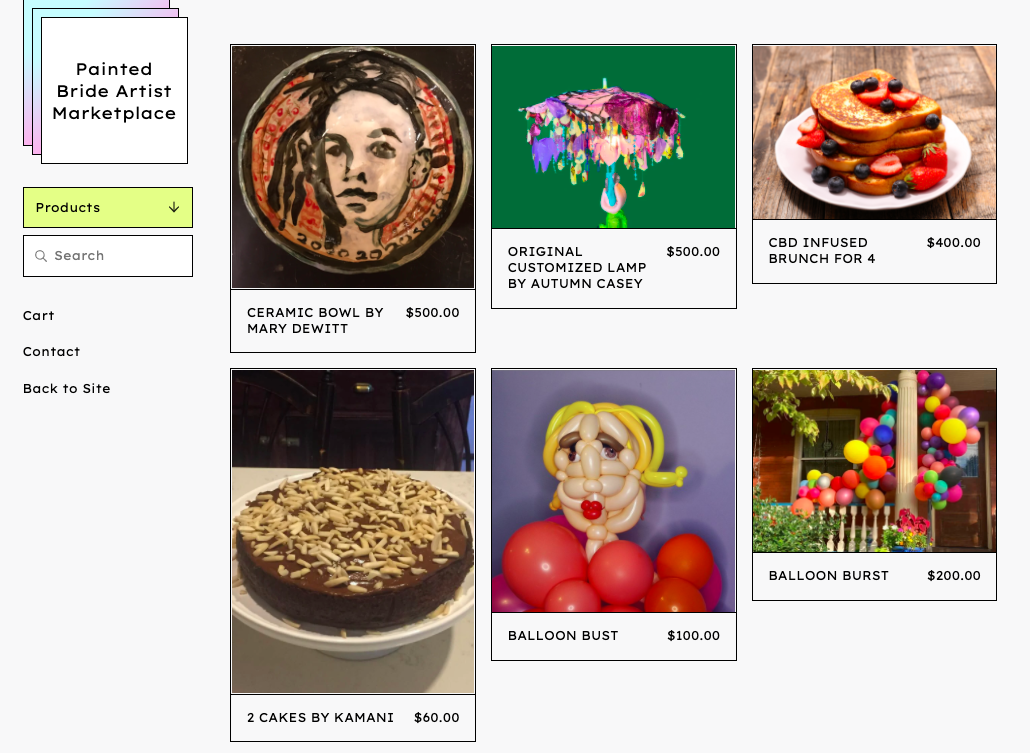Open the 2 Cakes by Kamani listing
This screenshot has height=753, width=1030.
[x=353, y=718]
